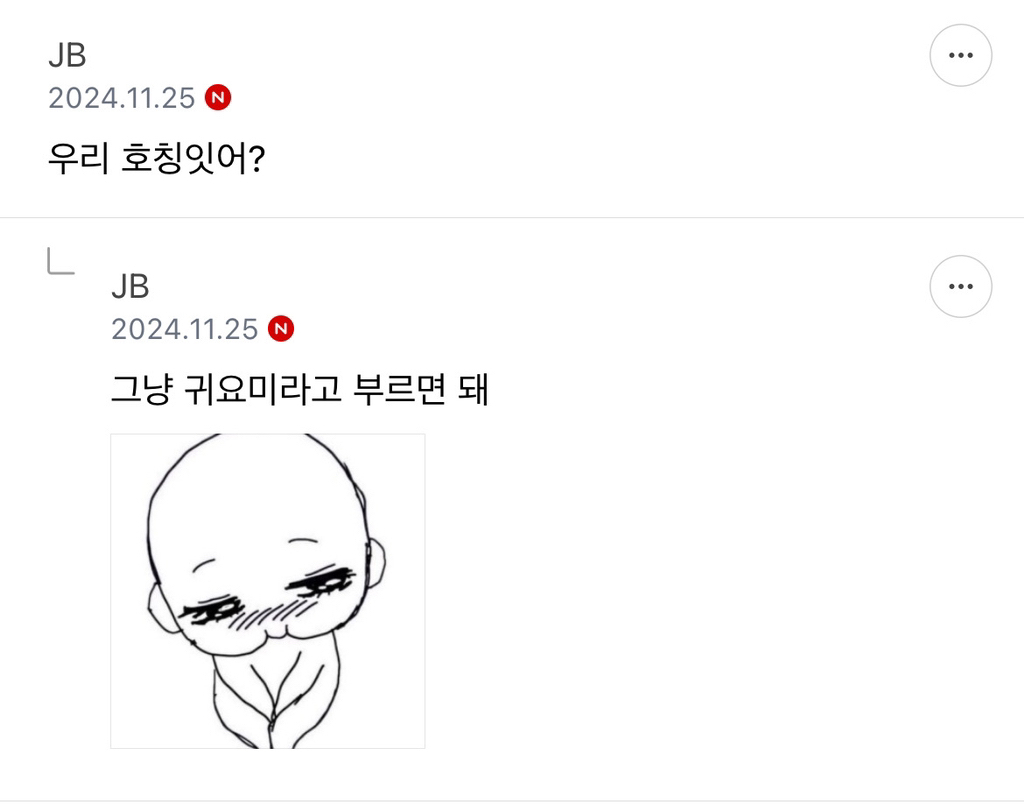1024x804 pixels.
Task: Click the 2024.11.25 date on the reply
Action: tap(184, 329)
